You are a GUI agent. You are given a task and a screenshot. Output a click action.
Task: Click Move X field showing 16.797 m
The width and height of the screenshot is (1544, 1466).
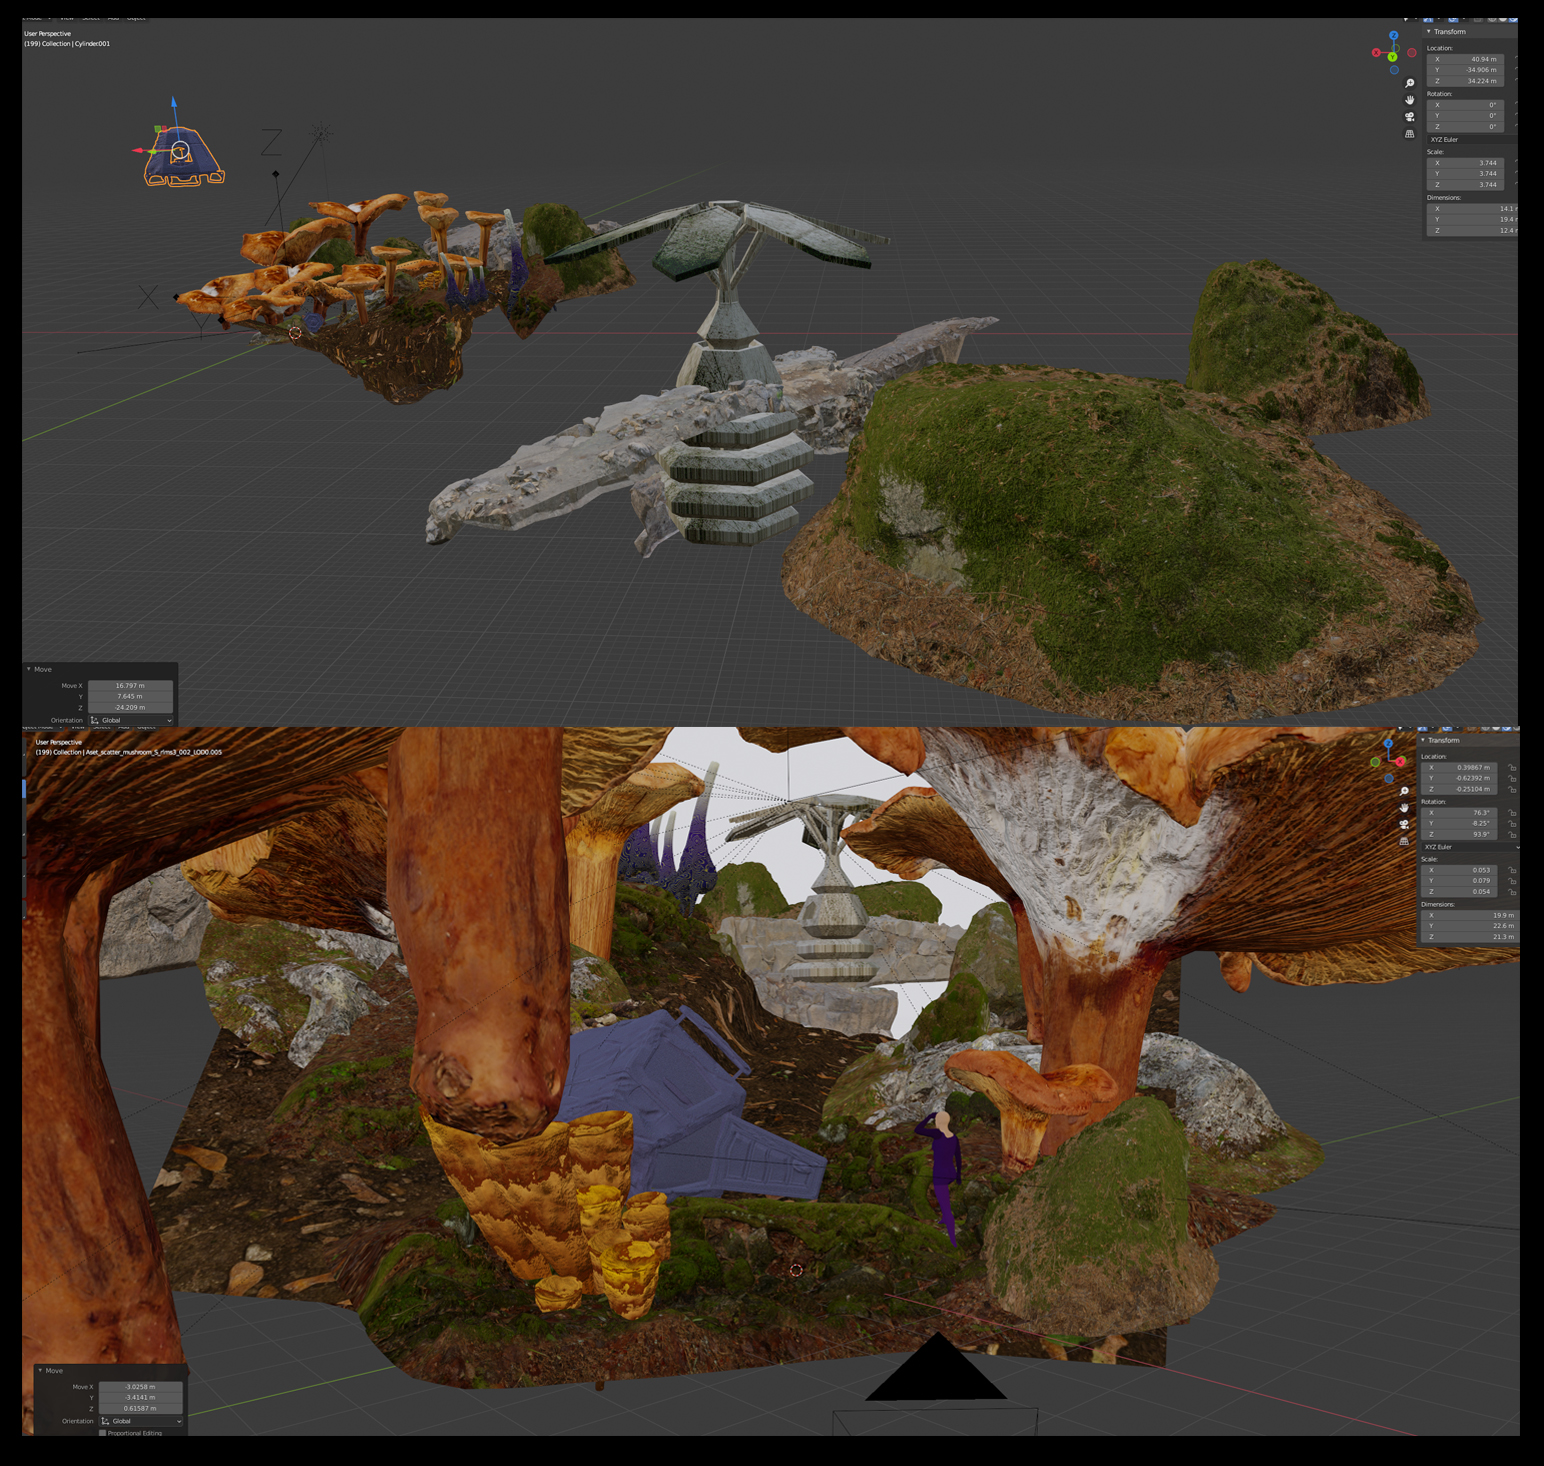click(130, 686)
